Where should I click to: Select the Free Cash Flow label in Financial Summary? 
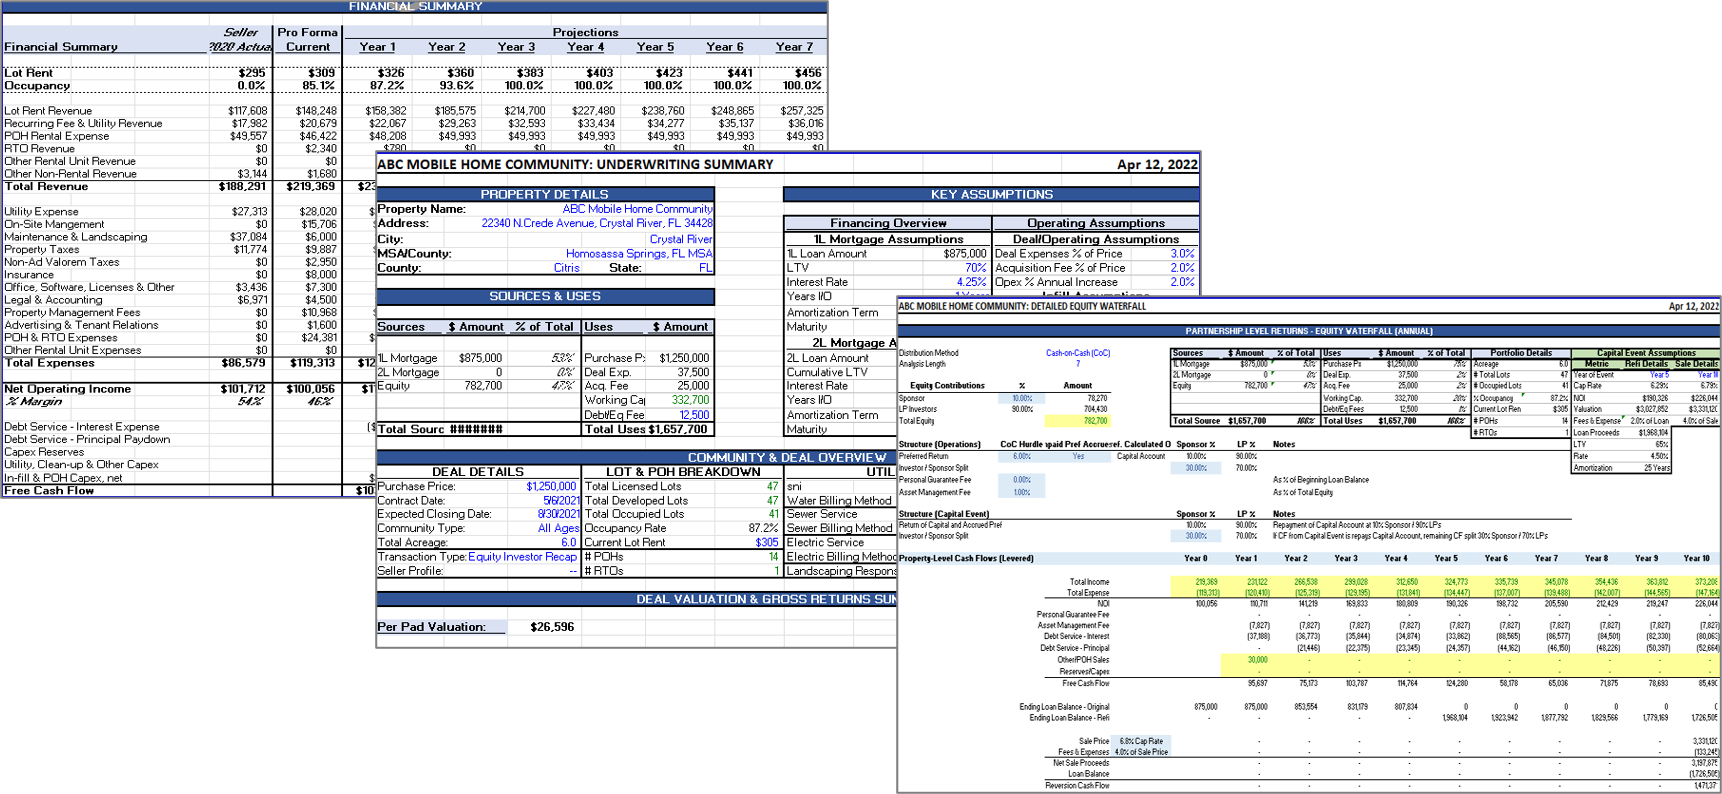coord(49,491)
